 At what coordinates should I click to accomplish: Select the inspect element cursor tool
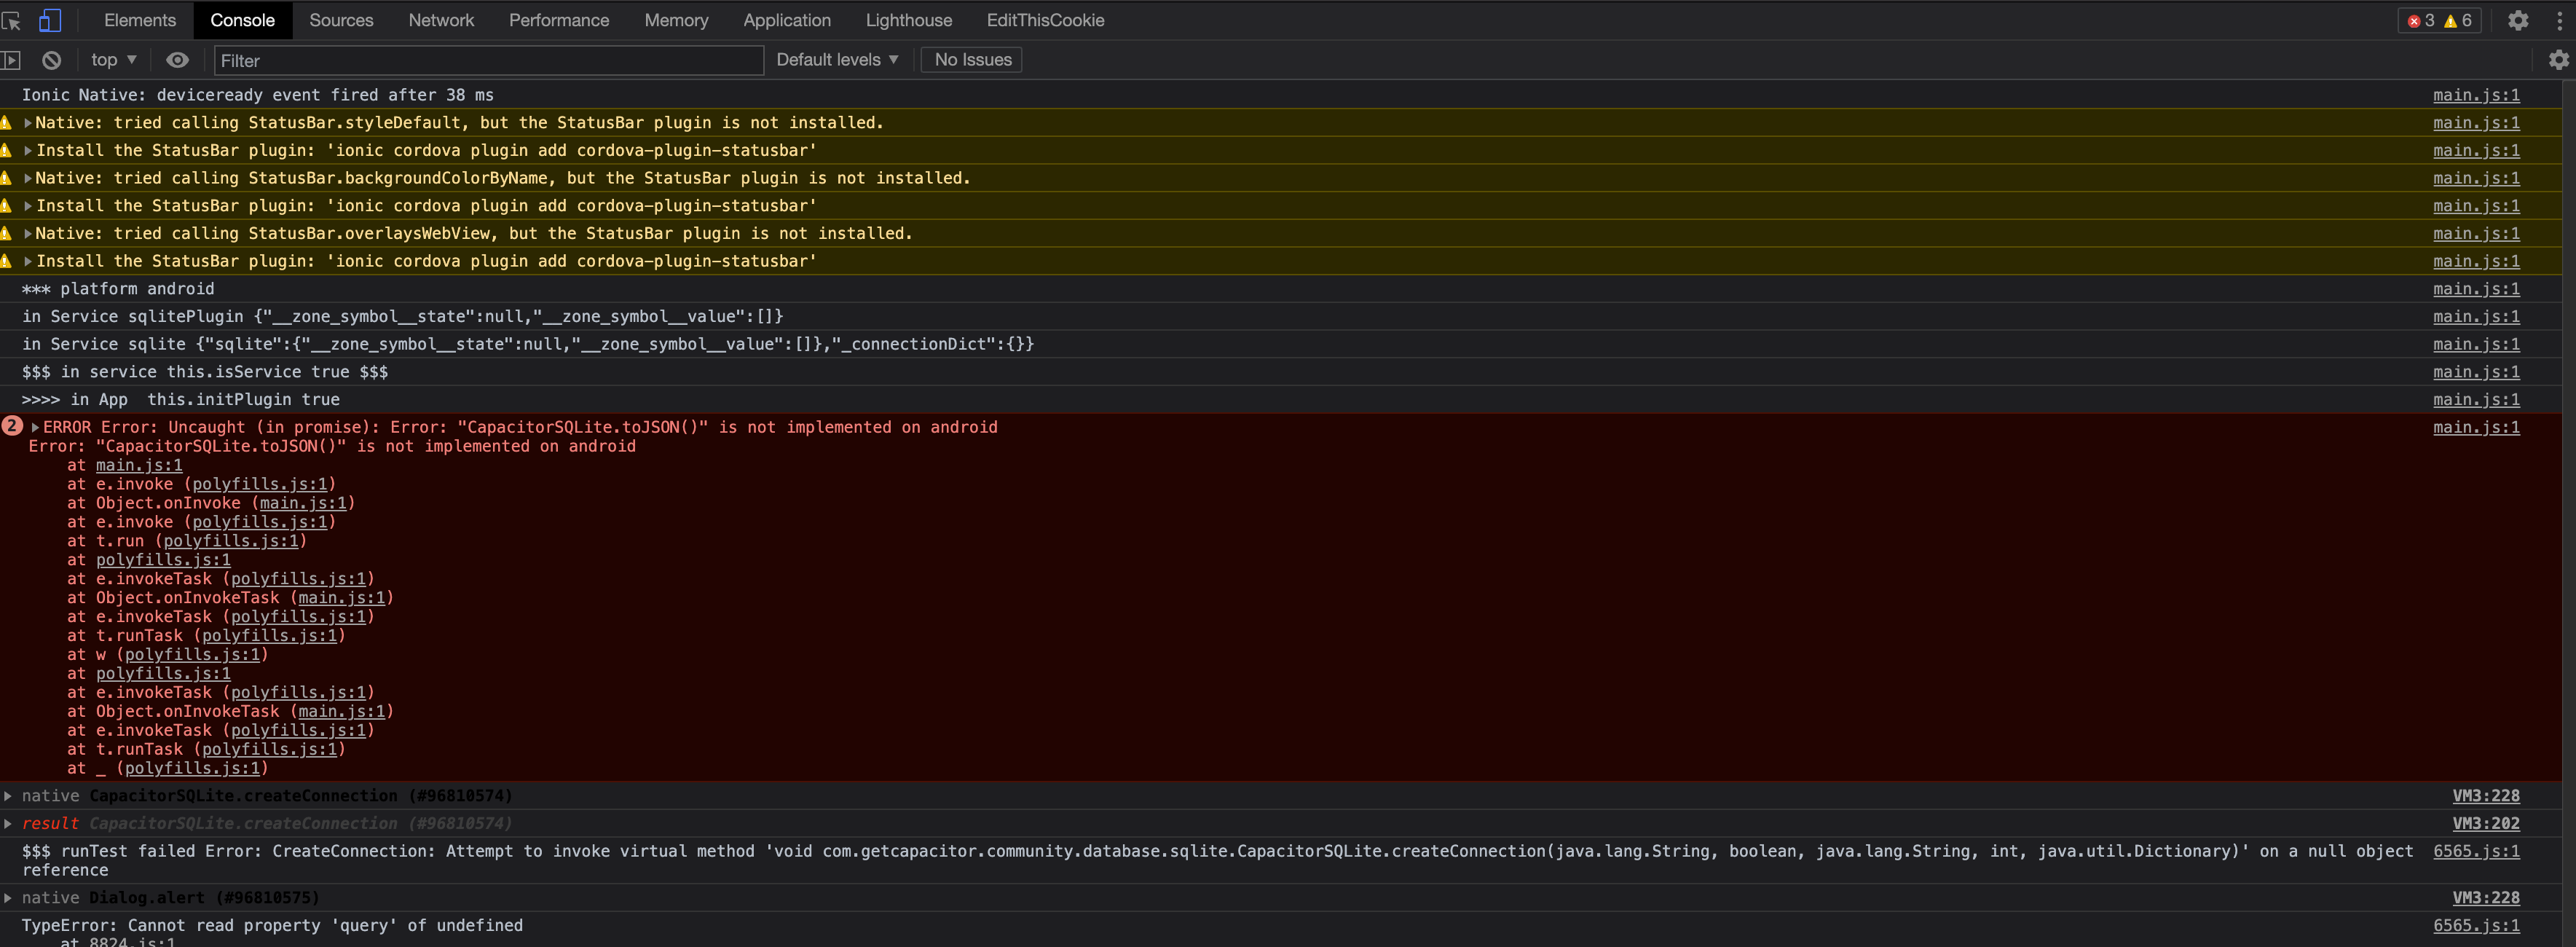click(12, 20)
